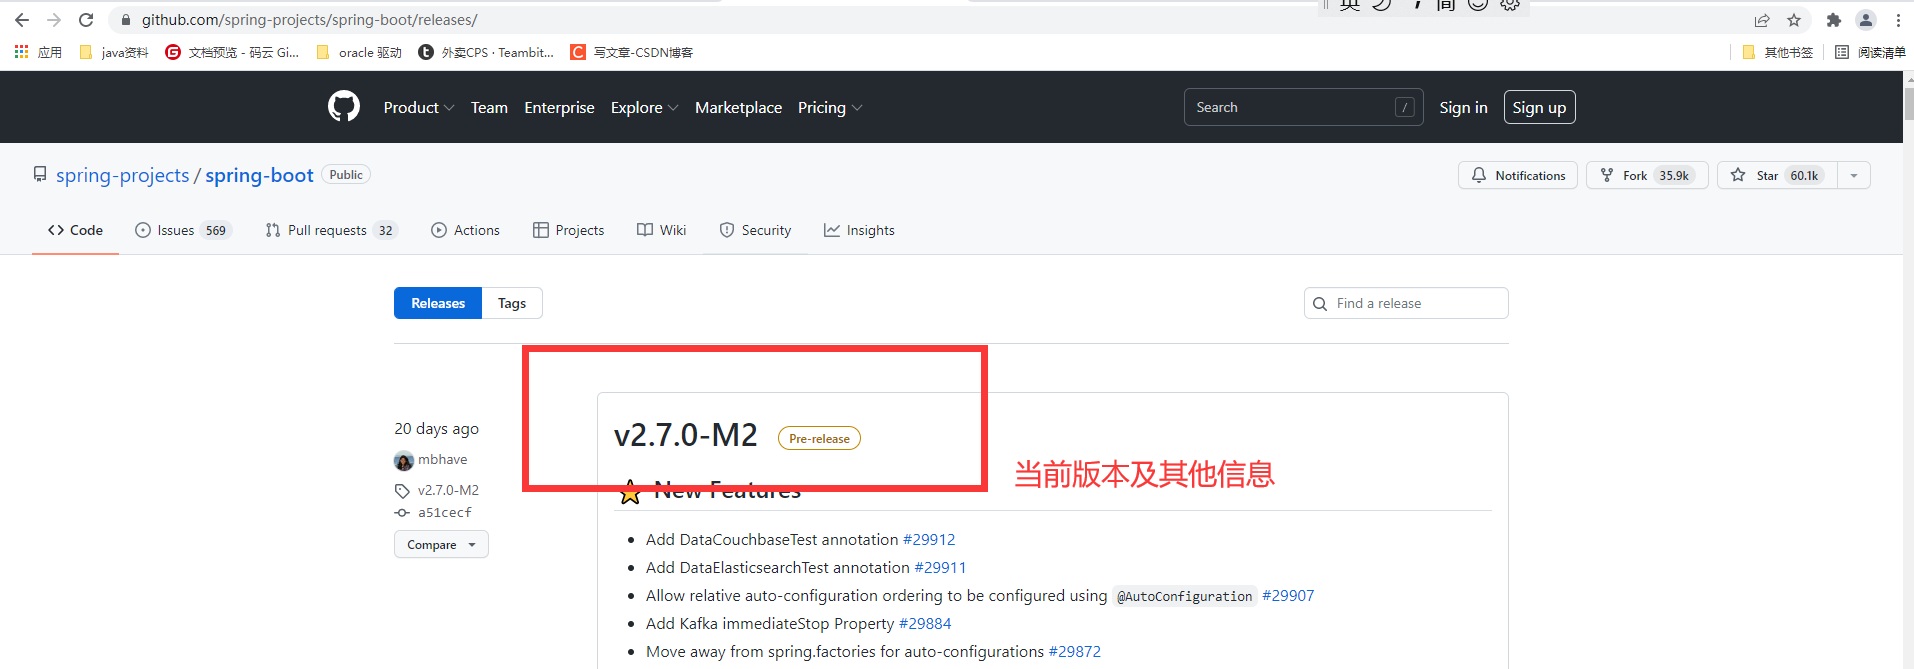
Task: Open the 外卖CPS Teambit bookmark
Action: 486,52
